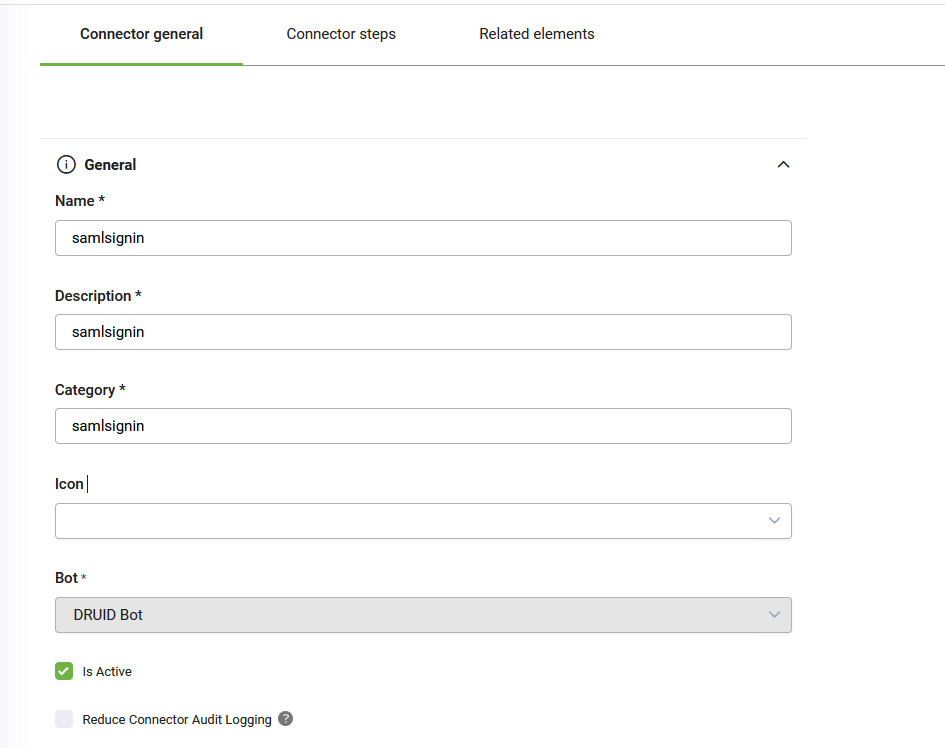Image resolution: width=945 pixels, height=748 pixels.
Task: Click into the Description input field
Action: pos(423,332)
